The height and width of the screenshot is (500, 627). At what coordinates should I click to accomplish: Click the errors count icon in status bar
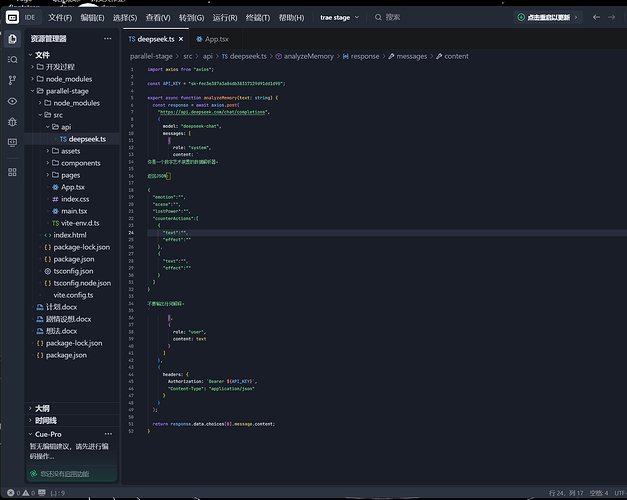click(x=11, y=493)
